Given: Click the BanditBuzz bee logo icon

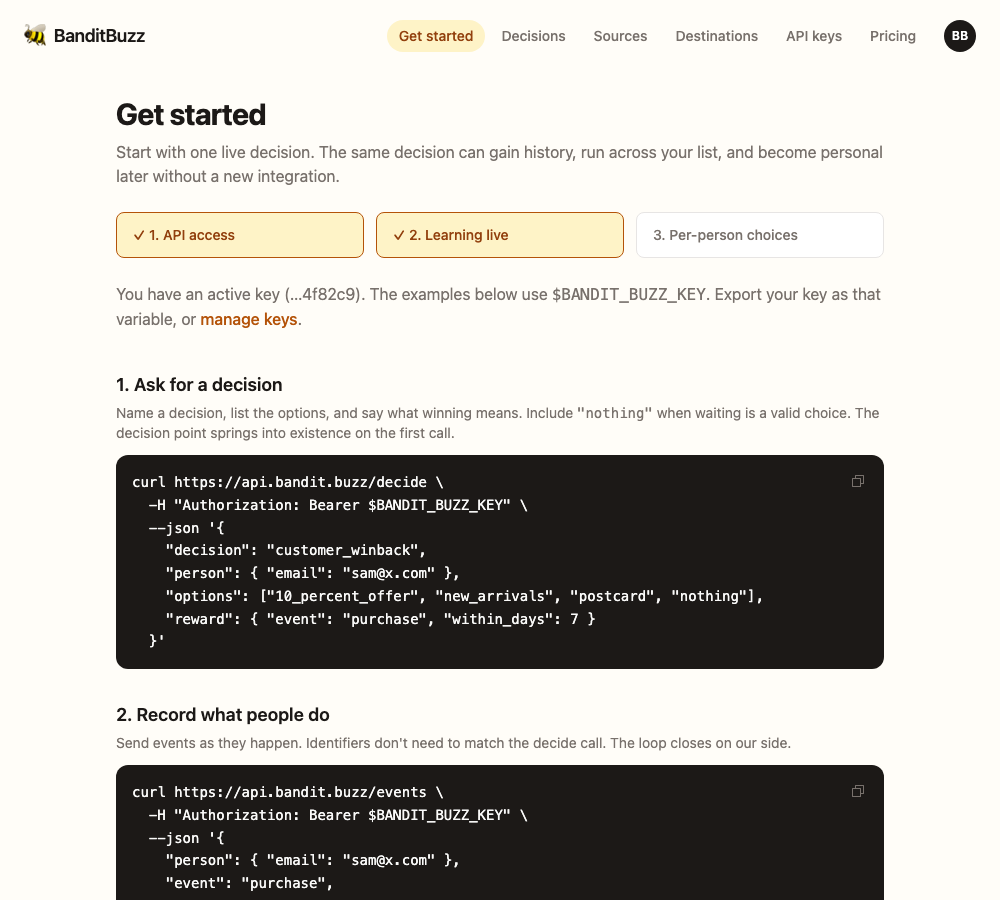Looking at the screenshot, I should [x=35, y=36].
